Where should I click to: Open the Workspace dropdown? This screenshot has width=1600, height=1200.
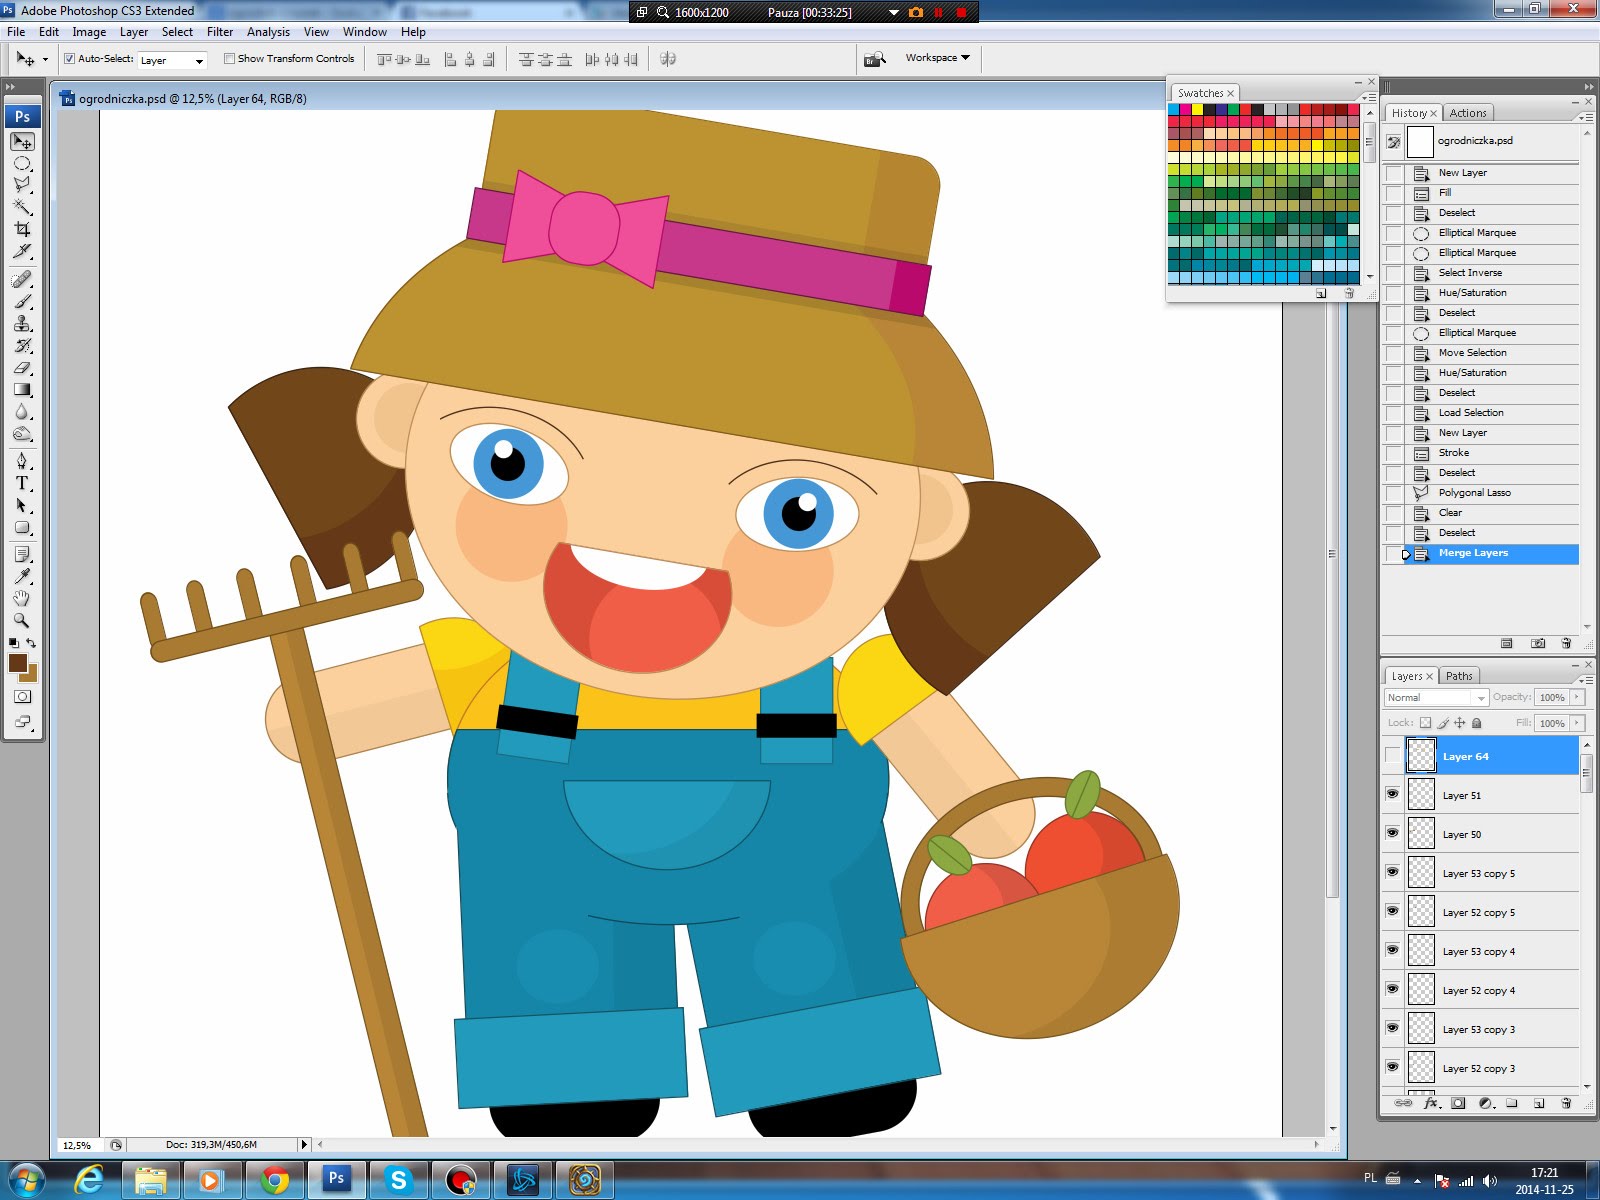coord(935,58)
